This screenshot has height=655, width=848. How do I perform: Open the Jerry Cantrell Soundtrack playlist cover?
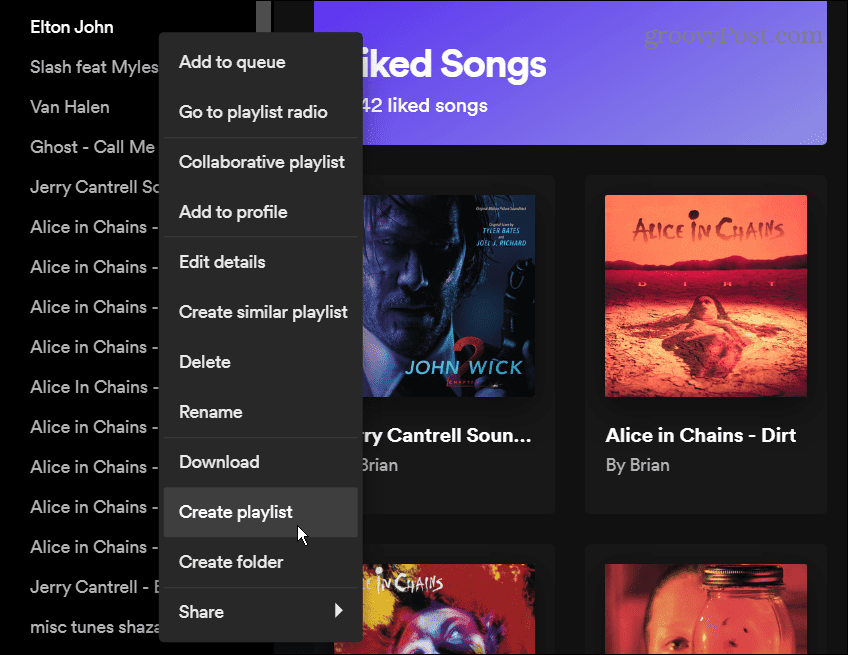point(448,296)
